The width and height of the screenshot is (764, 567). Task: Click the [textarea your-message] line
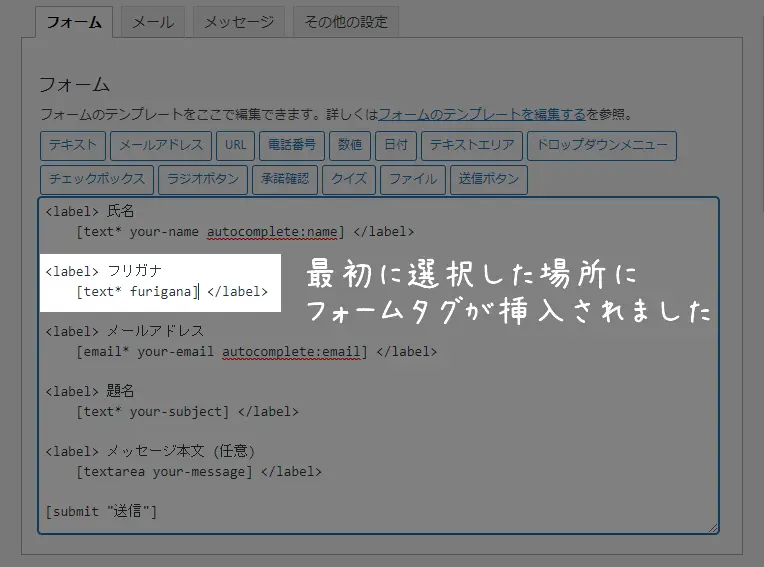coord(199,472)
